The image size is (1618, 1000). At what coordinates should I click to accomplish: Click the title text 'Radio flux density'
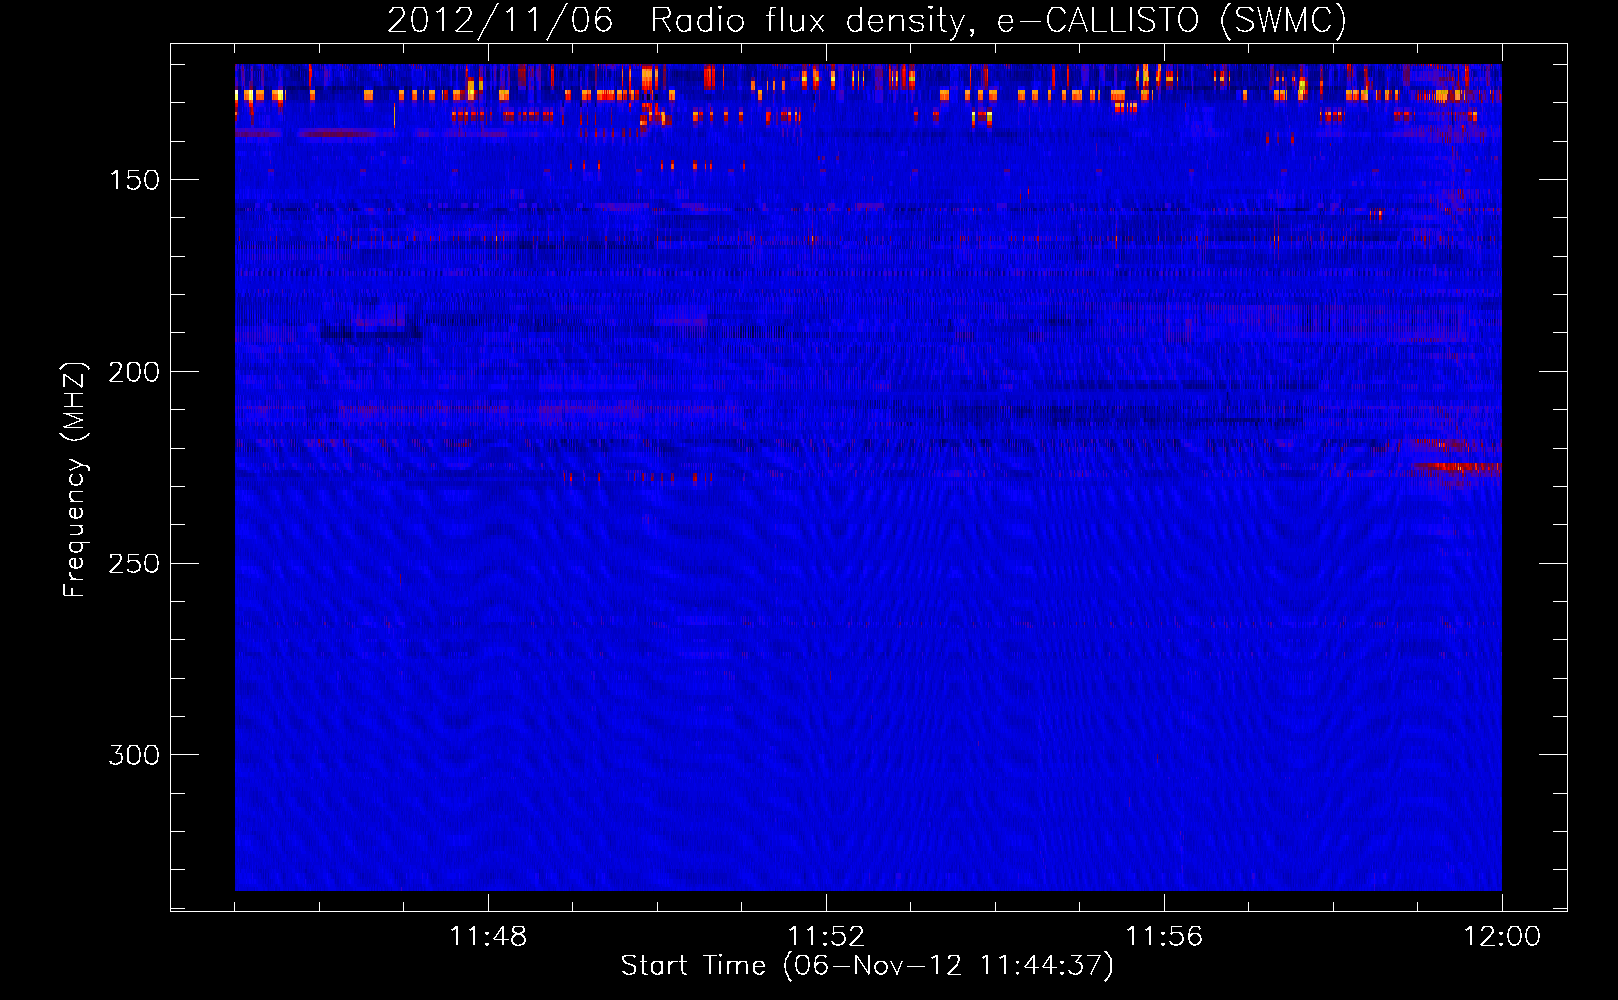coord(810,21)
